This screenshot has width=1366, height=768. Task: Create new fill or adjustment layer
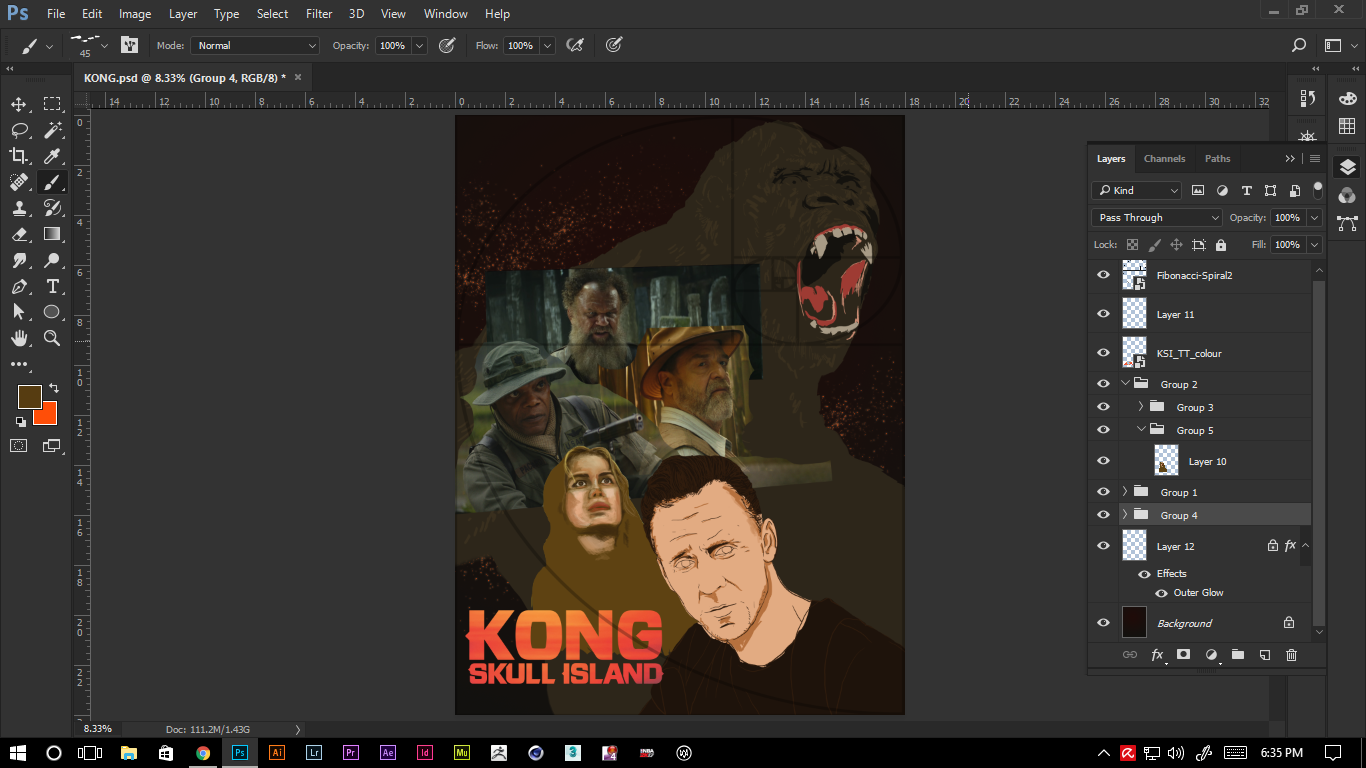point(1211,655)
